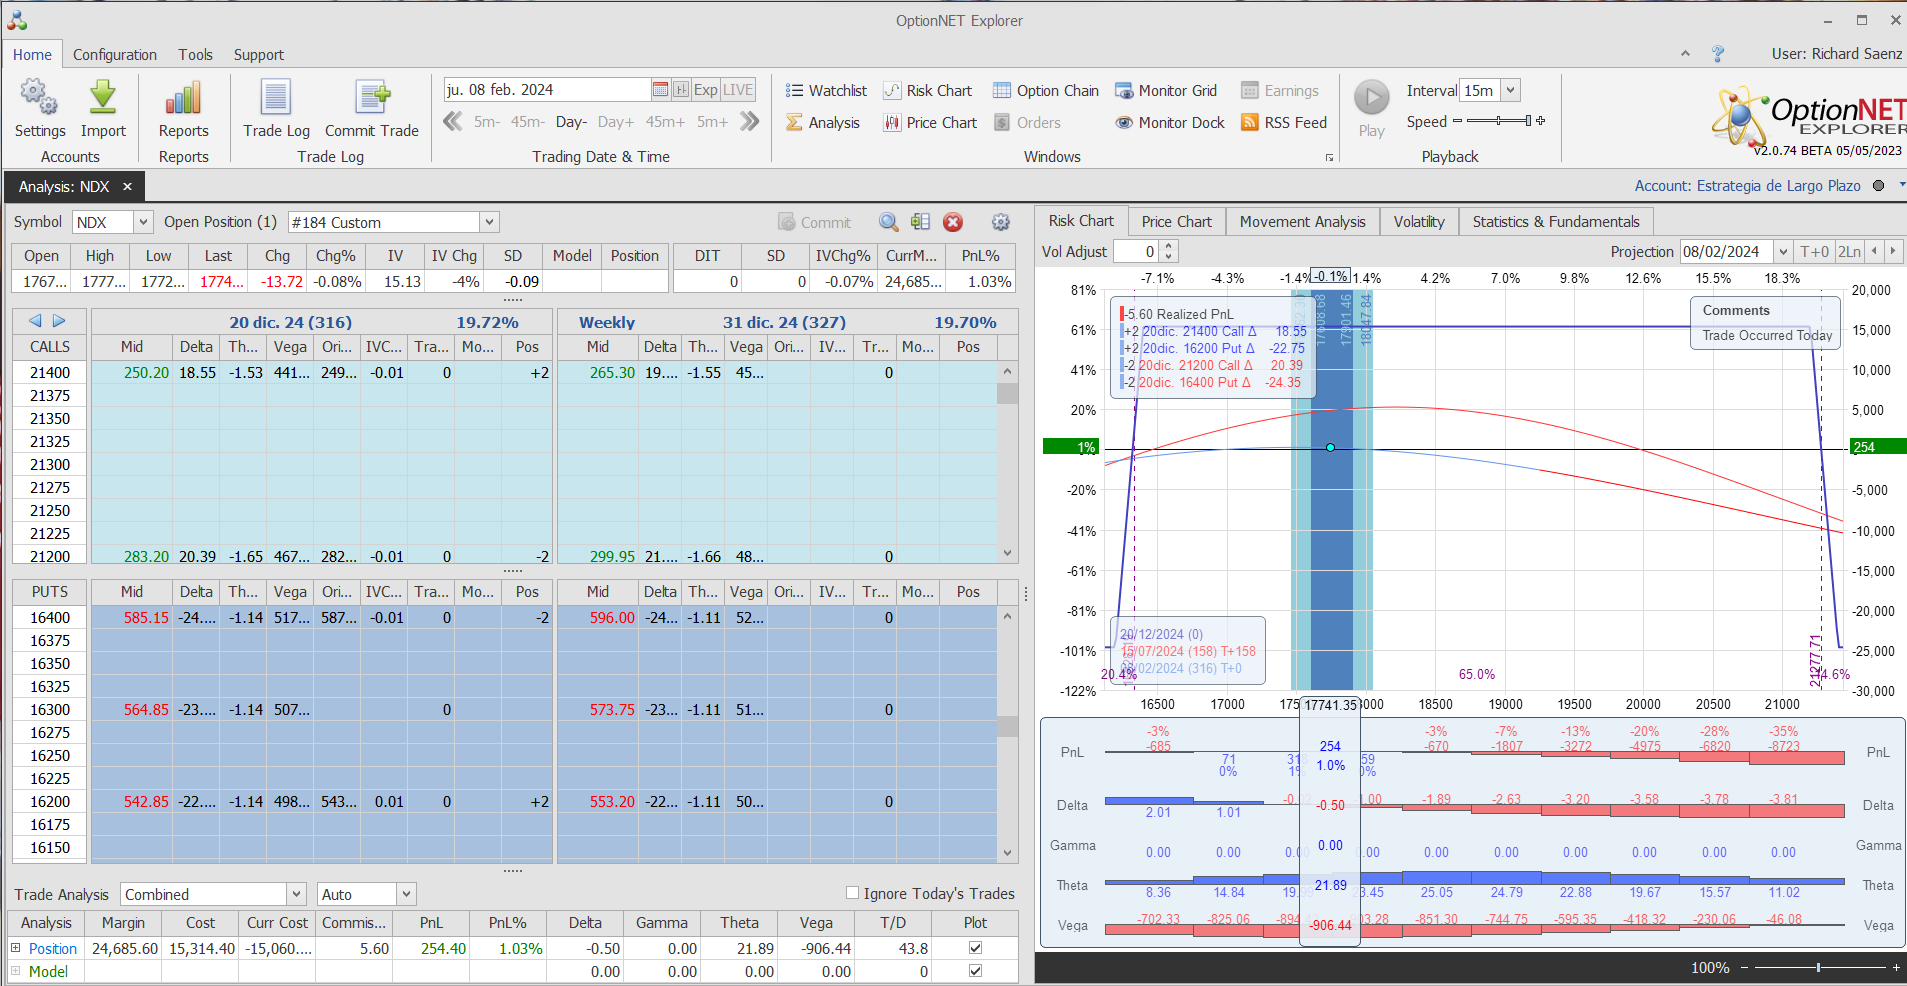
Task: Click the 45m+ step button
Action: pos(665,122)
